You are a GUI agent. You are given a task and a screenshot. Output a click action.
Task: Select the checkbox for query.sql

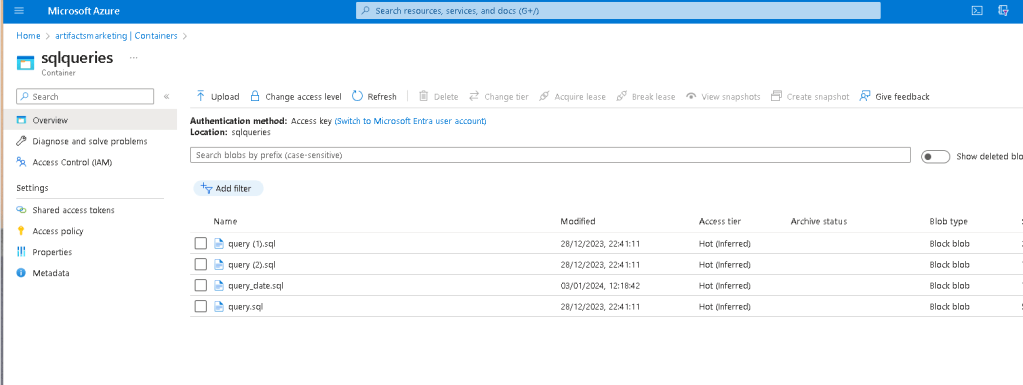click(x=201, y=306)
